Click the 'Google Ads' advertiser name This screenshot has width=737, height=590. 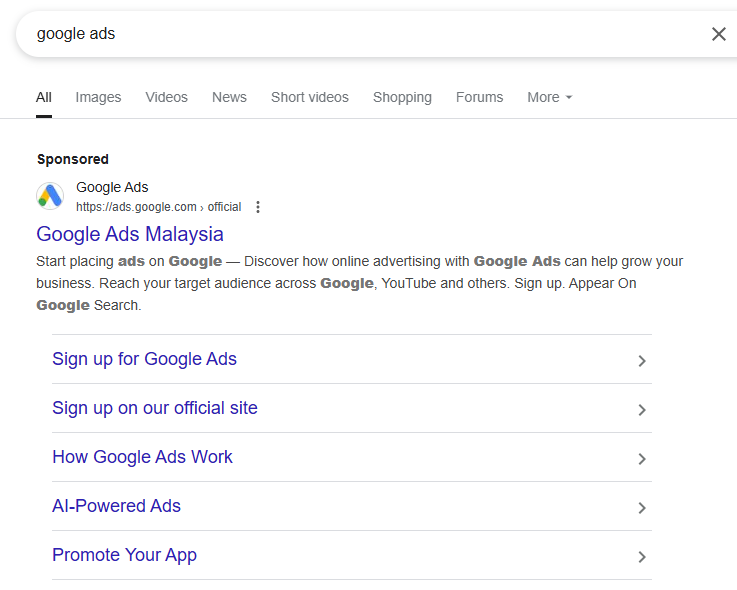(112, 187)
